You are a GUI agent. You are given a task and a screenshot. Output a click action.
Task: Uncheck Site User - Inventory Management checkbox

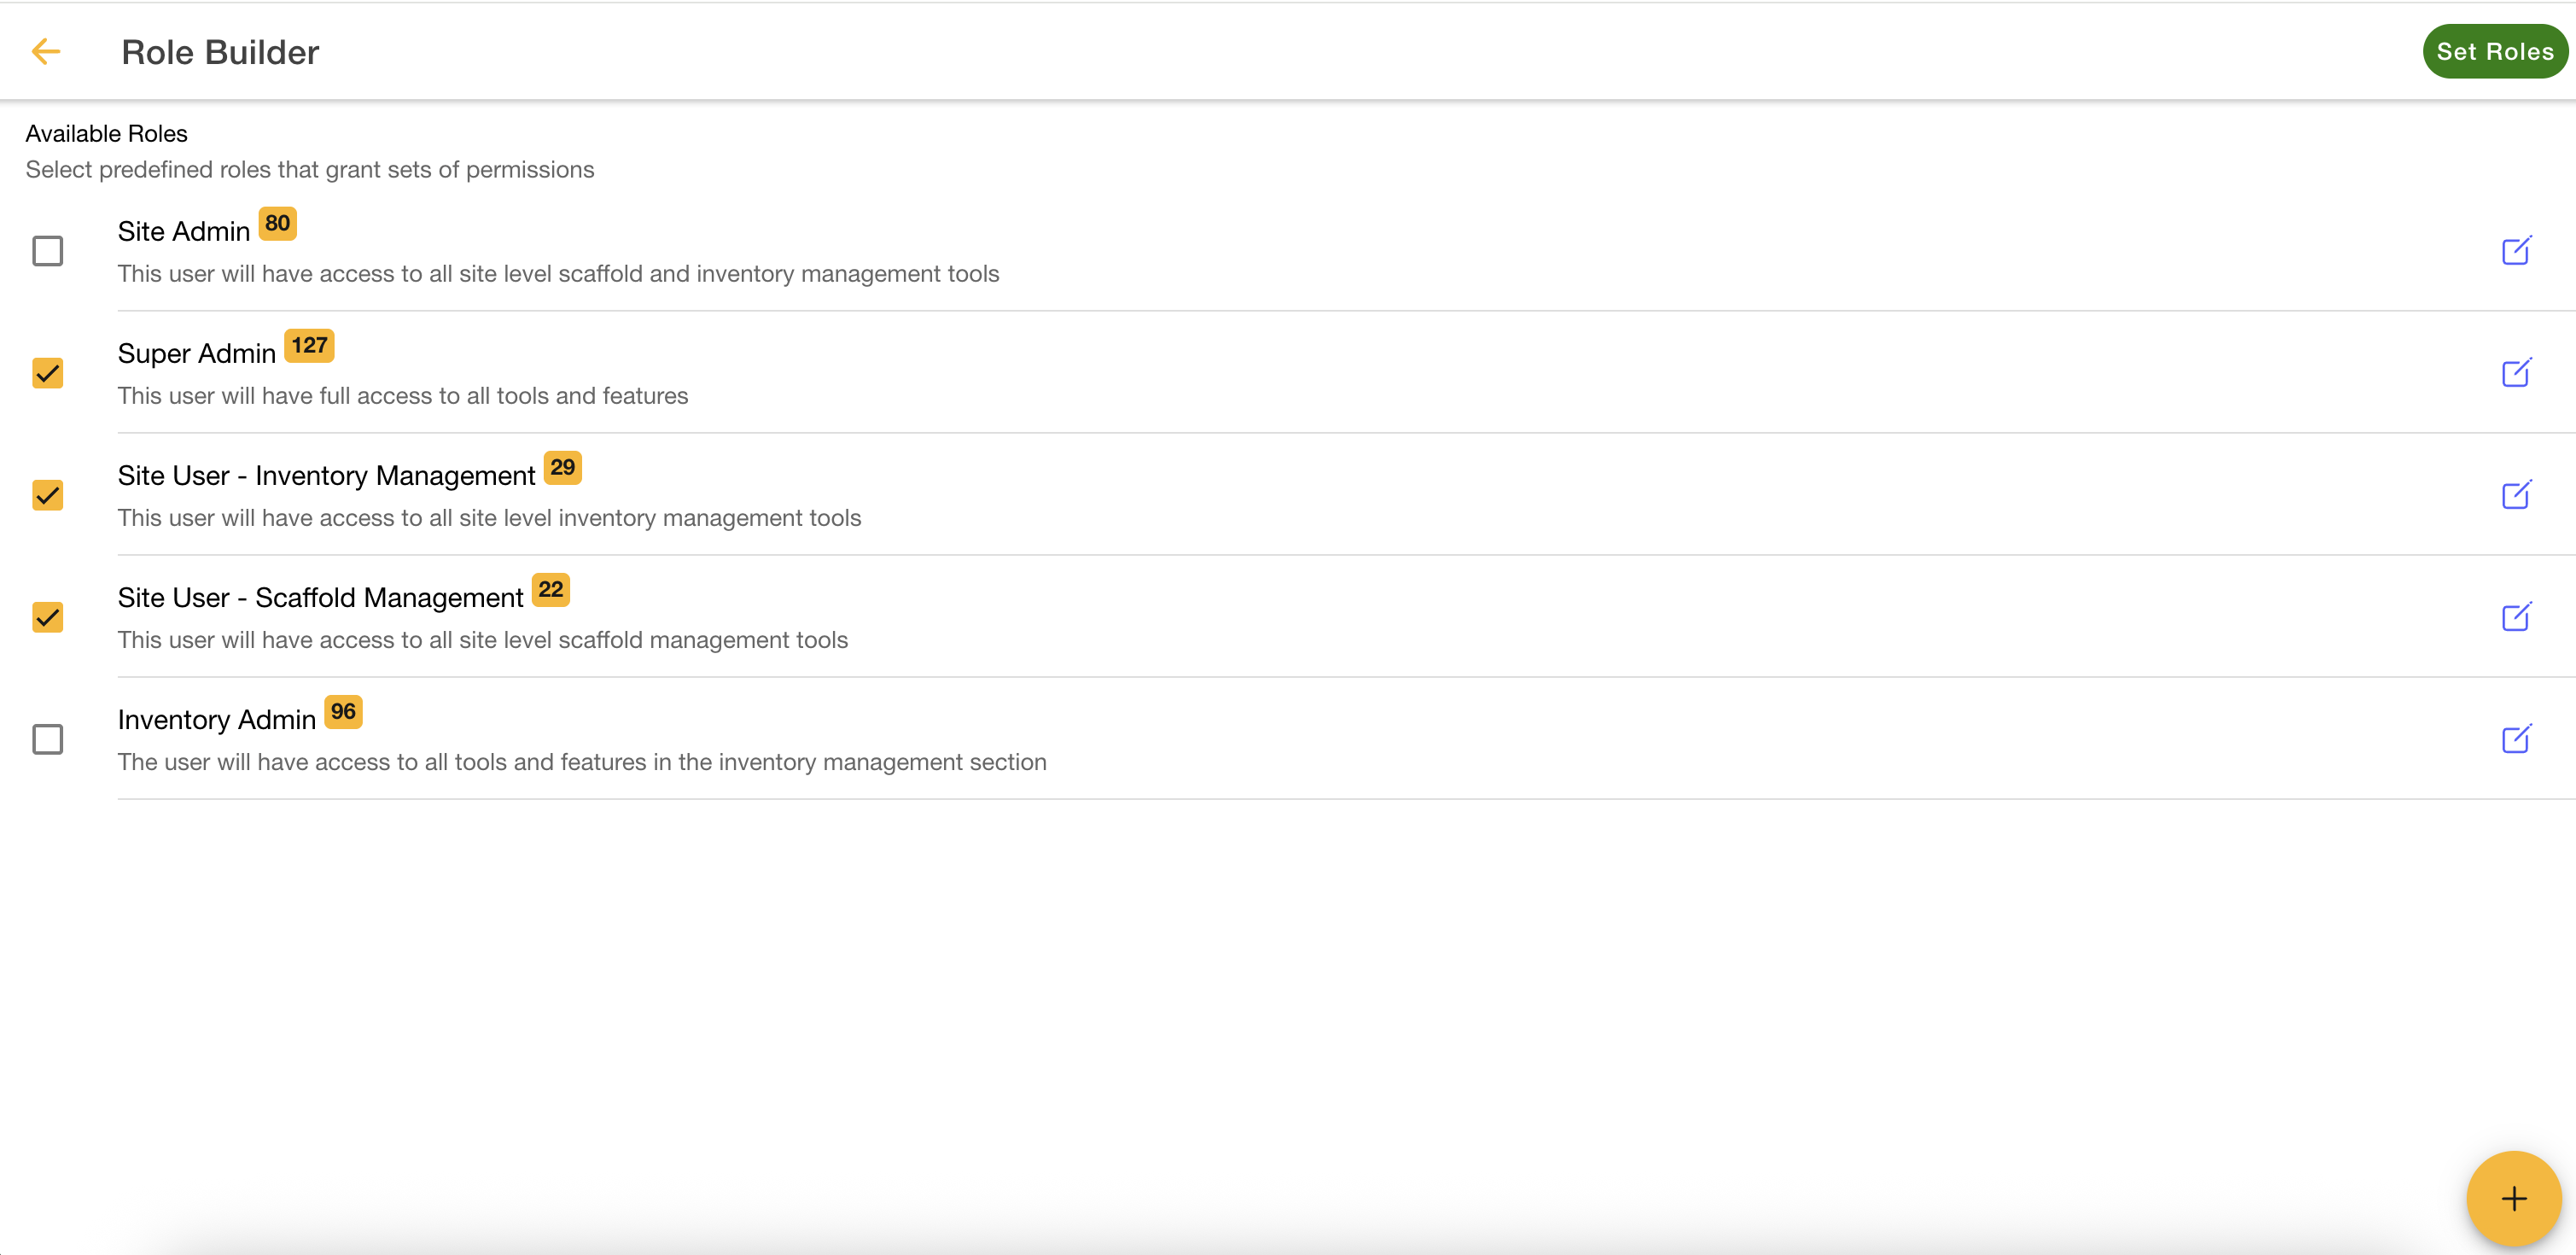click(x=48, y=494)
